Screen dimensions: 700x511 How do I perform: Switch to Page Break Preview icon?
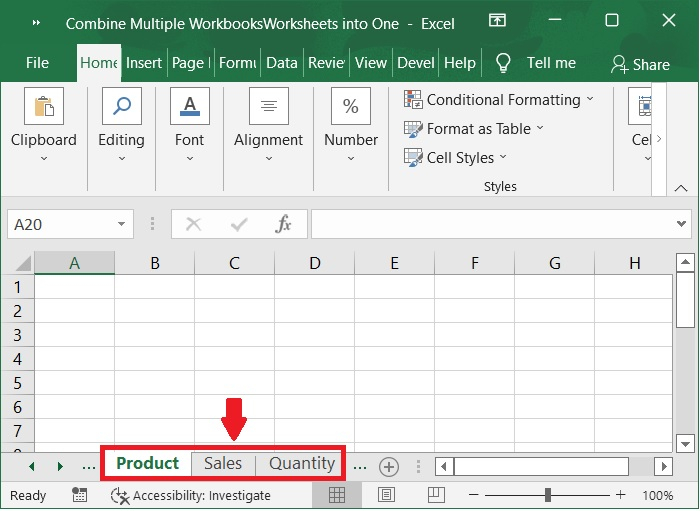436,494
